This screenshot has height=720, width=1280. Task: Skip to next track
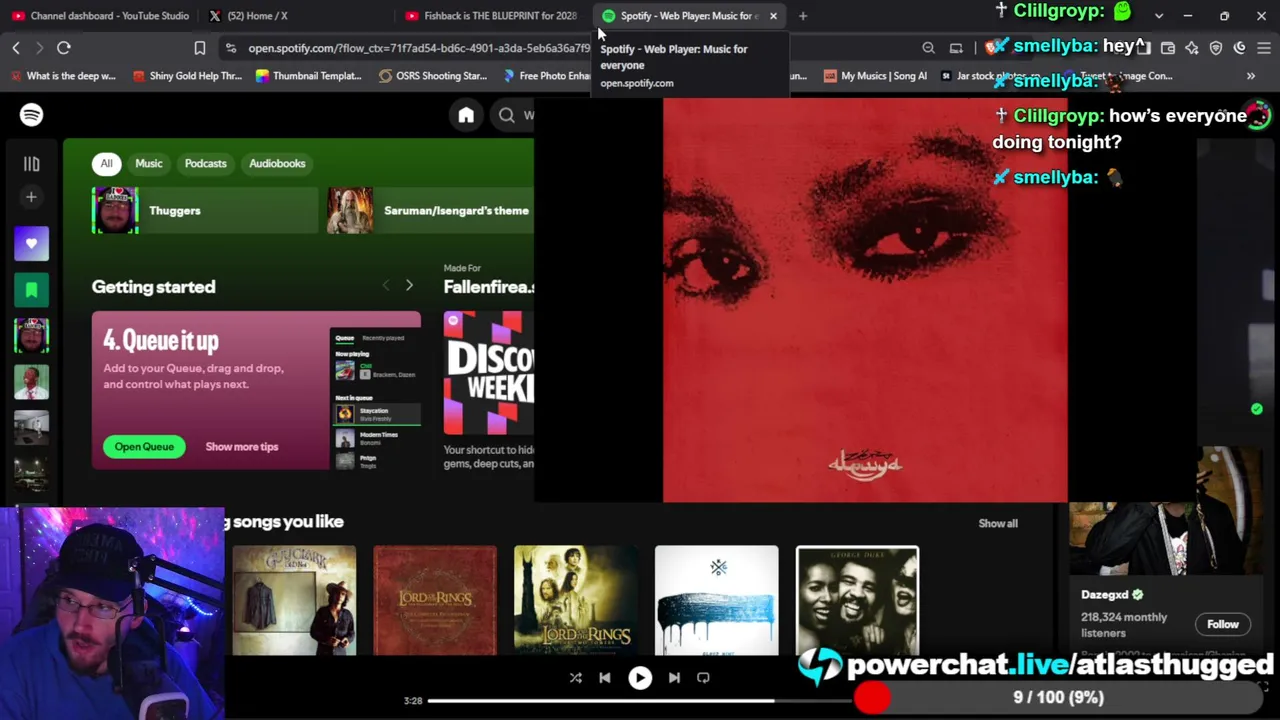pos(674,678)
